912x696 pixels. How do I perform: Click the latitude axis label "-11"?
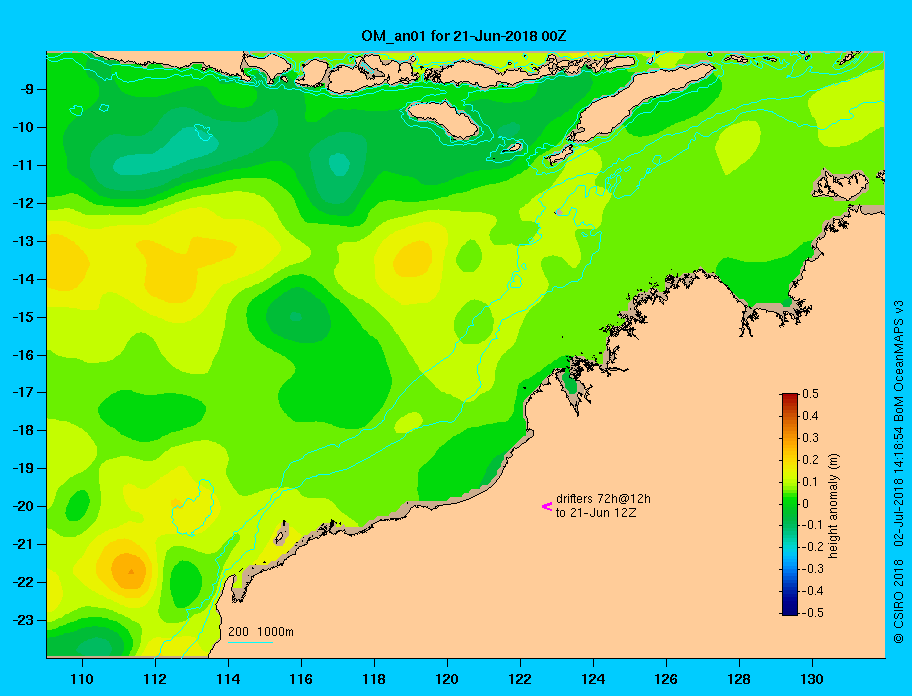pyautogui.click(x=23, y=165)
